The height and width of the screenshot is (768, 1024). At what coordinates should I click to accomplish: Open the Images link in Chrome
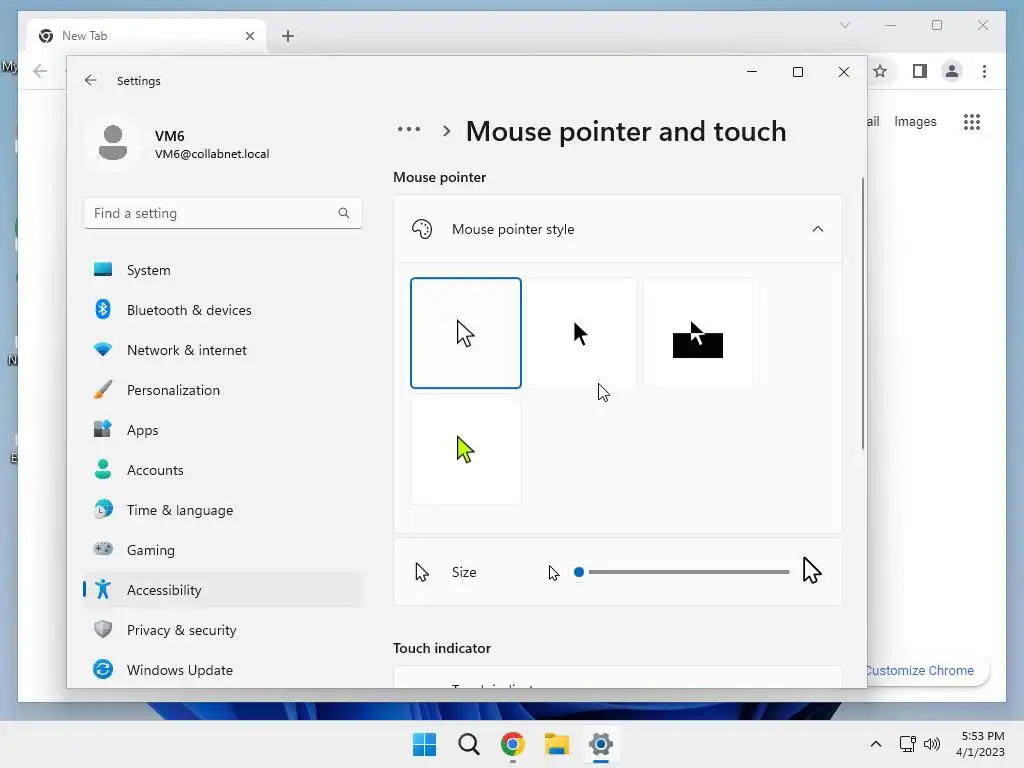915,121
